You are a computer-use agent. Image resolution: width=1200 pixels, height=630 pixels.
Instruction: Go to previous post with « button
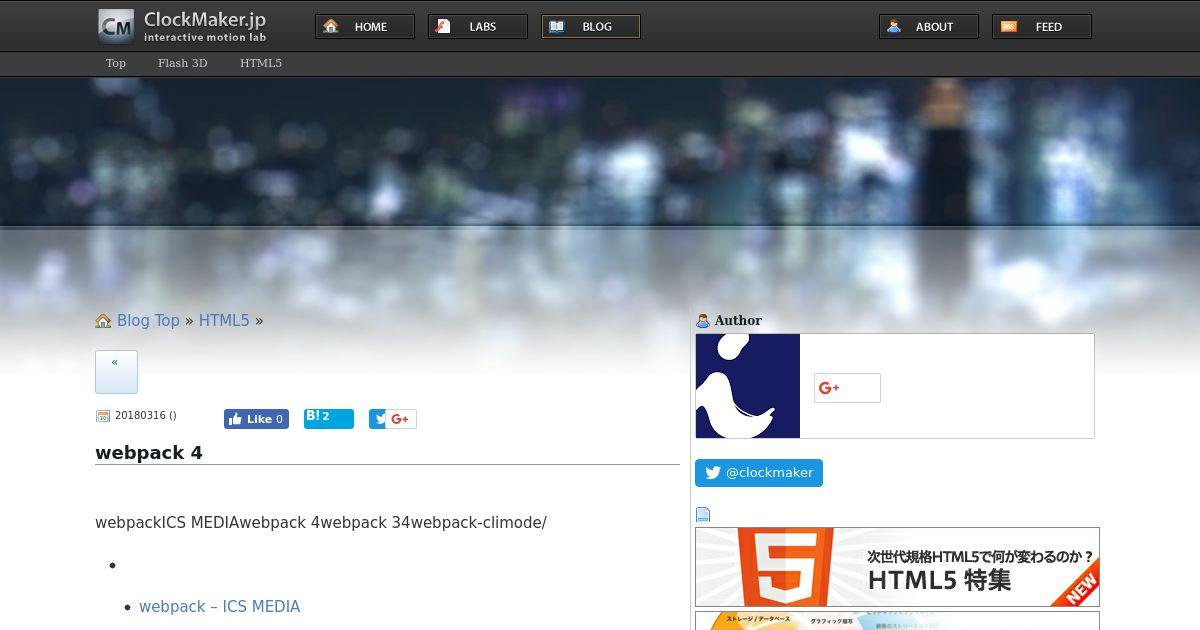[x=116, y=372]
